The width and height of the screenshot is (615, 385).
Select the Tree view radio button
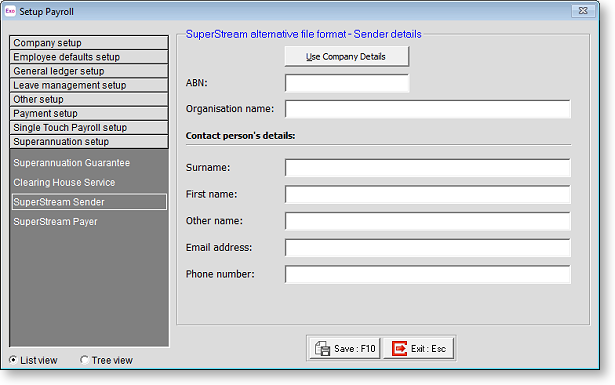84,360
